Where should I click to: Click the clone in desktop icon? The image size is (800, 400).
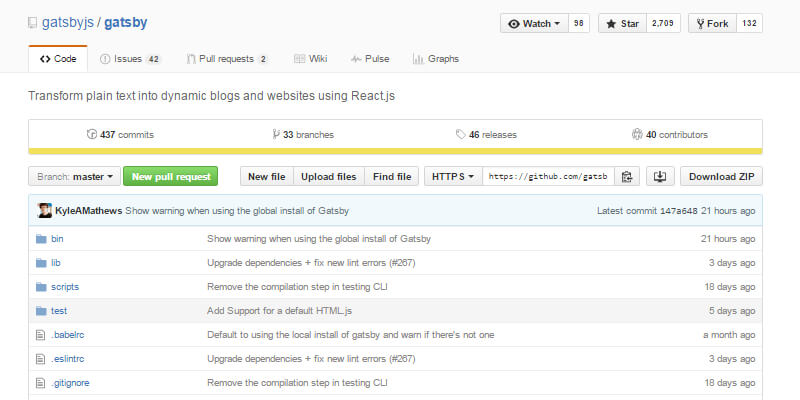(x=659, y=177)
